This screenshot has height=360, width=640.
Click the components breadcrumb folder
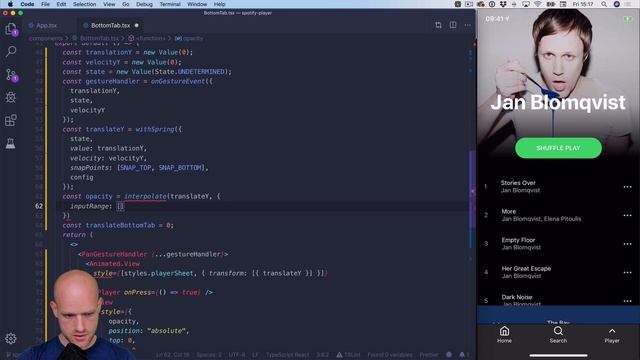coord(45,38)
